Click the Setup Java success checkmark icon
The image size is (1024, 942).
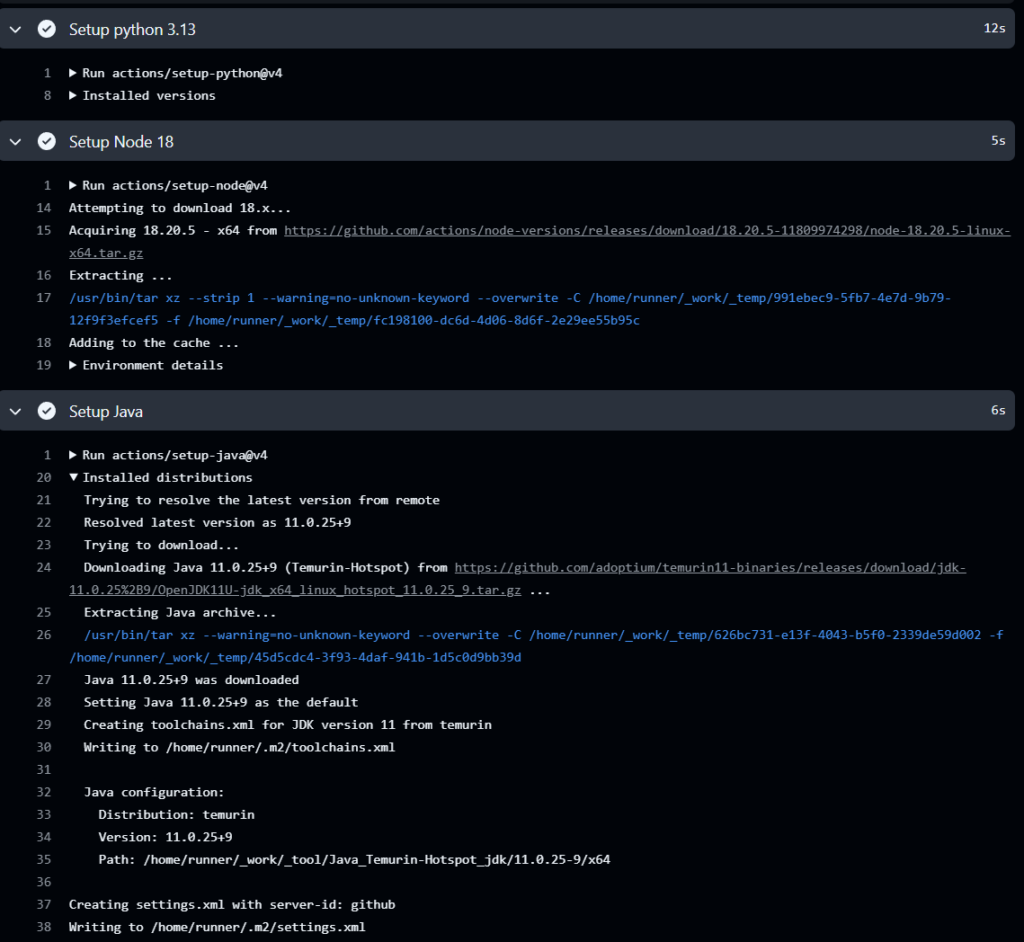coord(46,411)
